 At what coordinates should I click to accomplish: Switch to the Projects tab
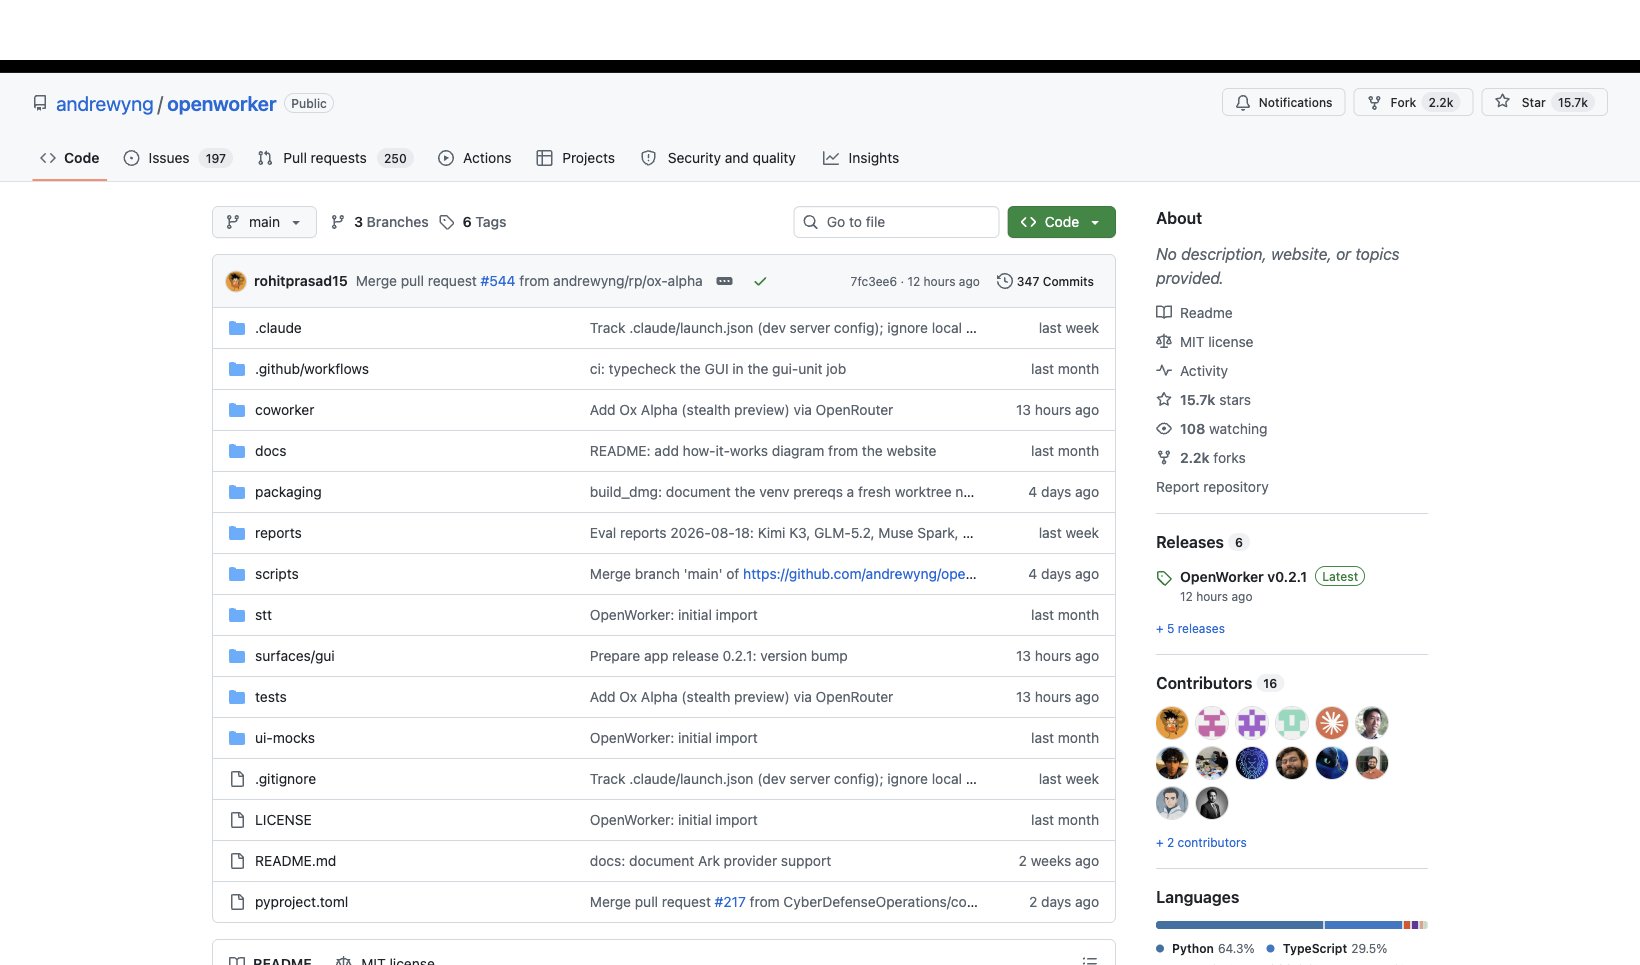(x=575, y=158)
